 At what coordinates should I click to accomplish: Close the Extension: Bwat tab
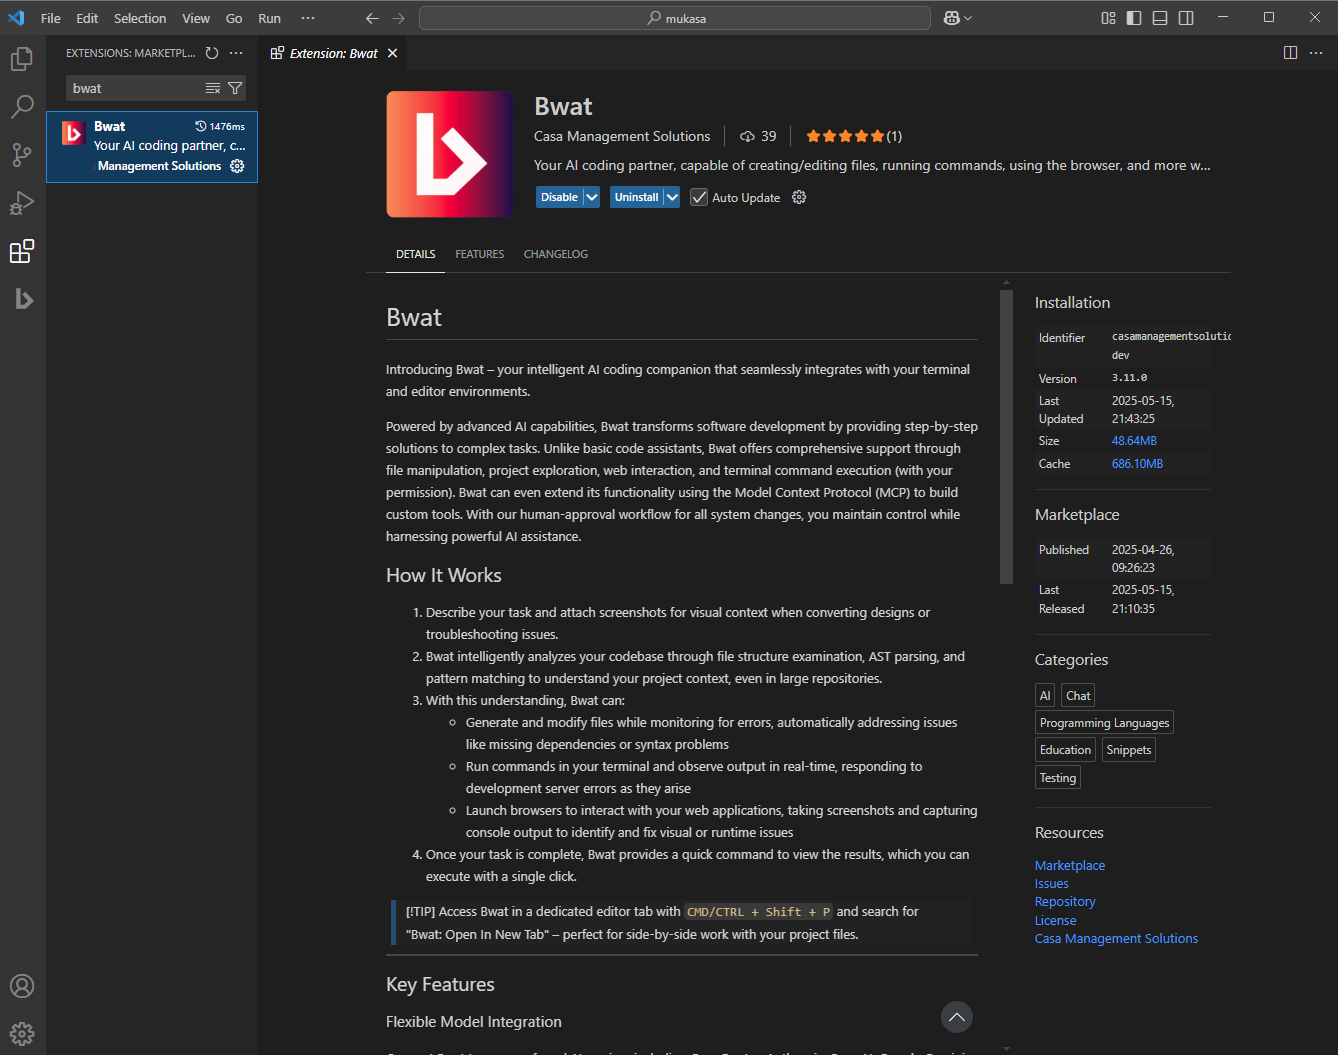[x=393, y=53]
